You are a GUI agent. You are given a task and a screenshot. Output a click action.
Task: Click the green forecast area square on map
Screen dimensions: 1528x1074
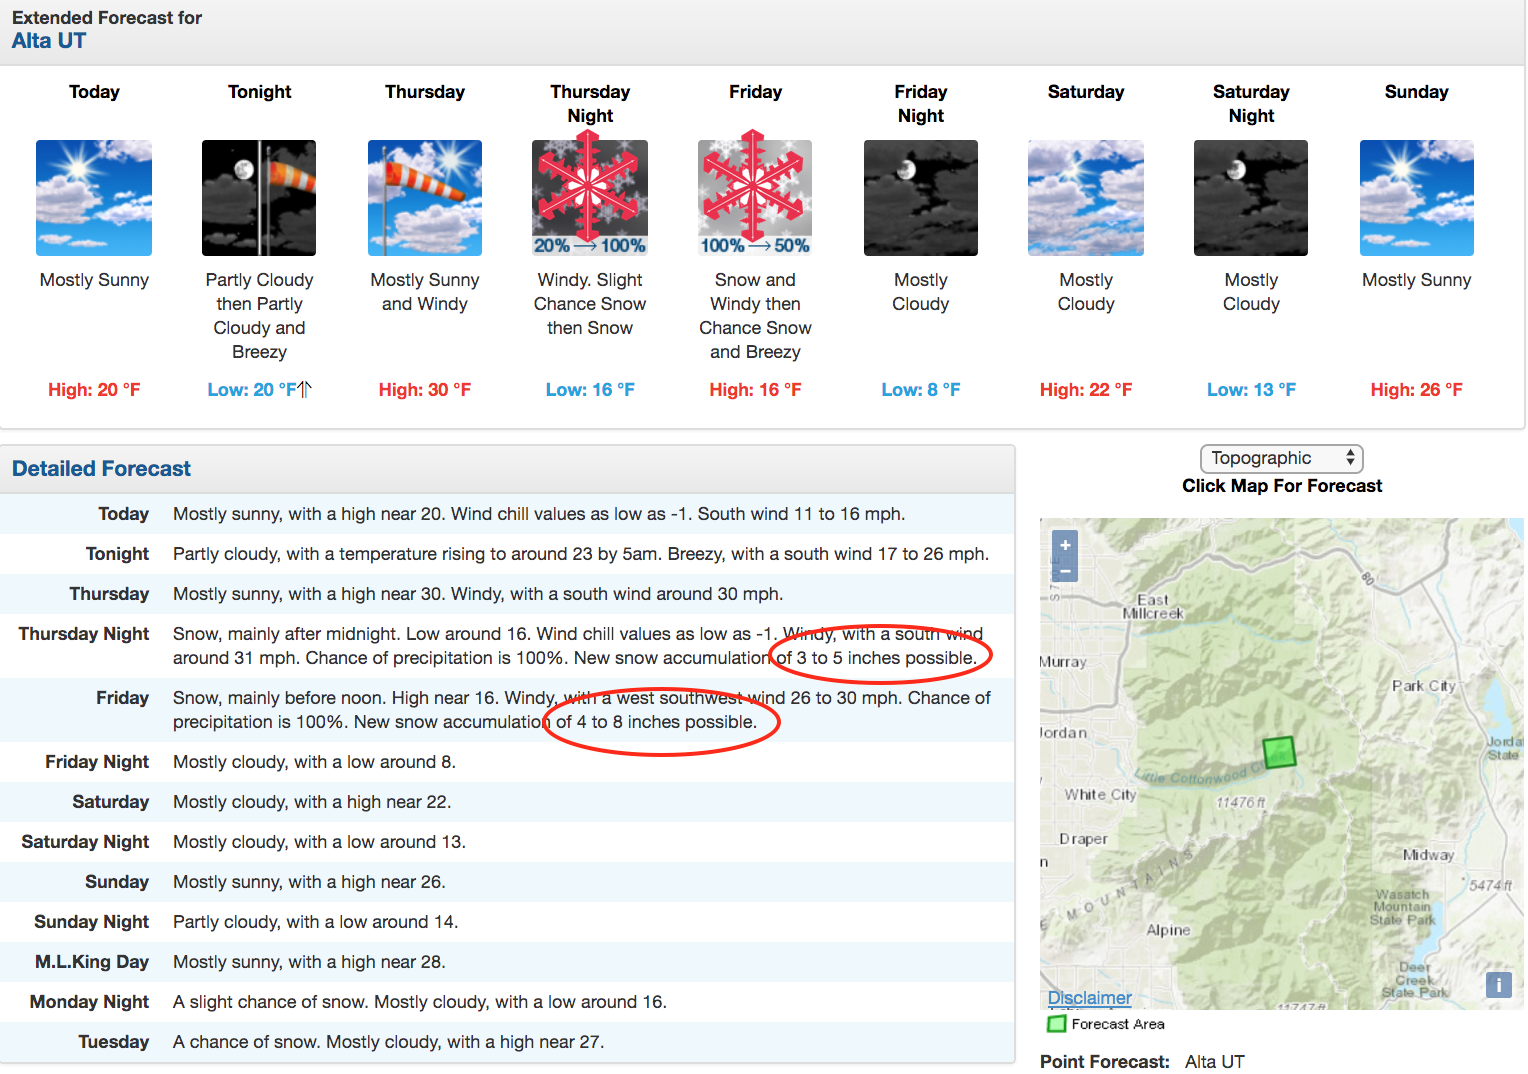click(1279, 752)
